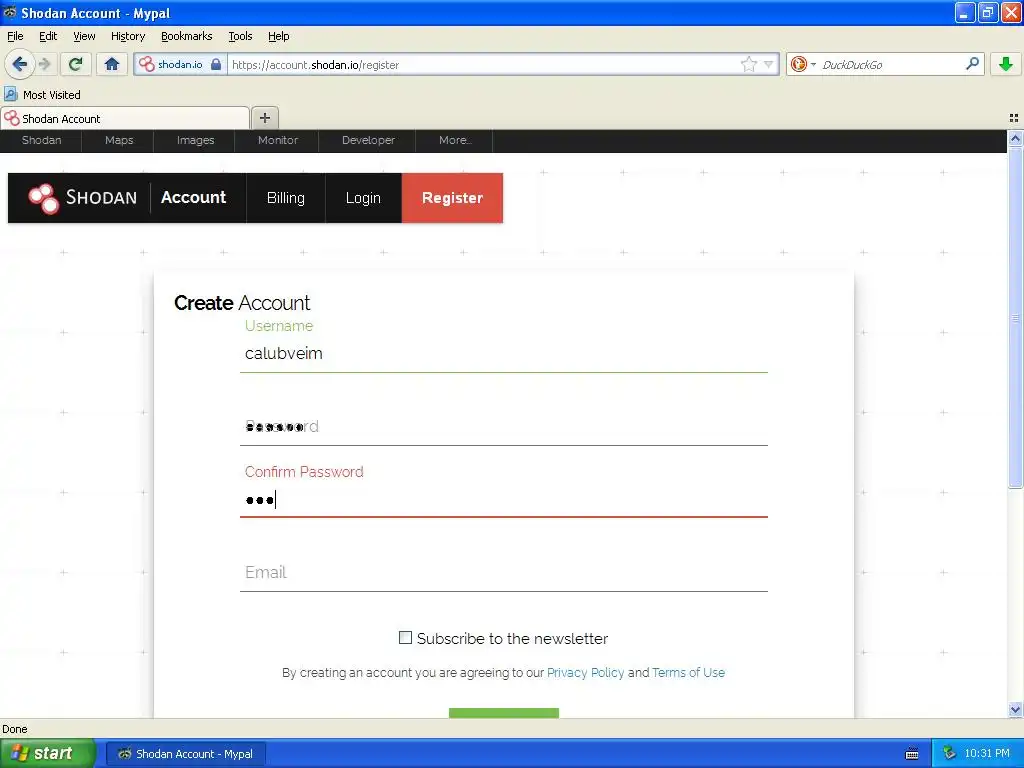Open the Terms of Use link

tap(688, 672)
